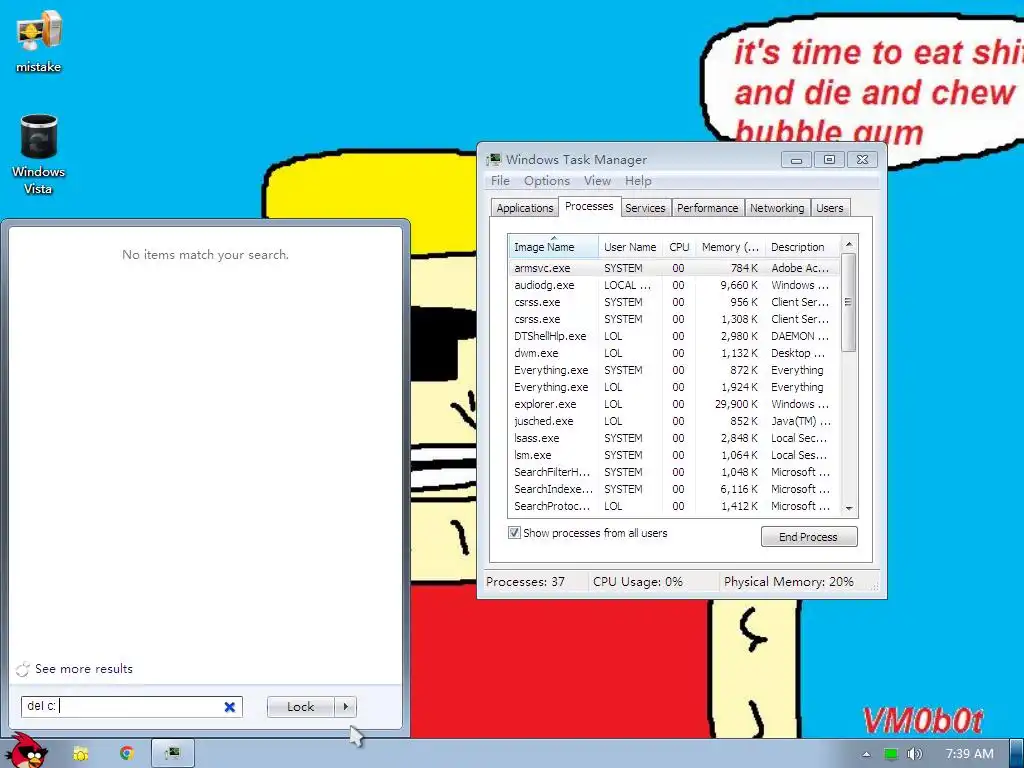1024x768 pixels.
Task: Click the scrollbar up arrow in process list
Action: [849, 244]
